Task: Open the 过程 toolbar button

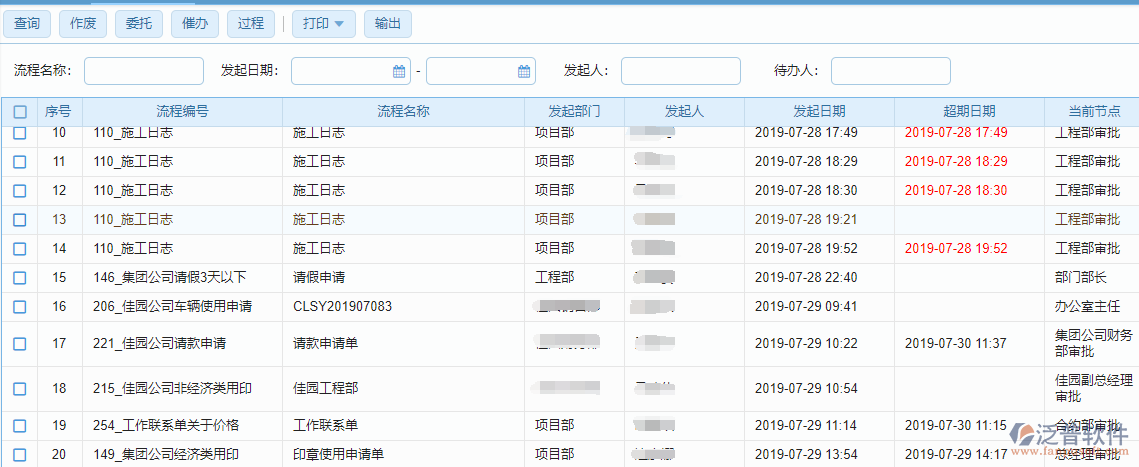Action: click(251, 24)
